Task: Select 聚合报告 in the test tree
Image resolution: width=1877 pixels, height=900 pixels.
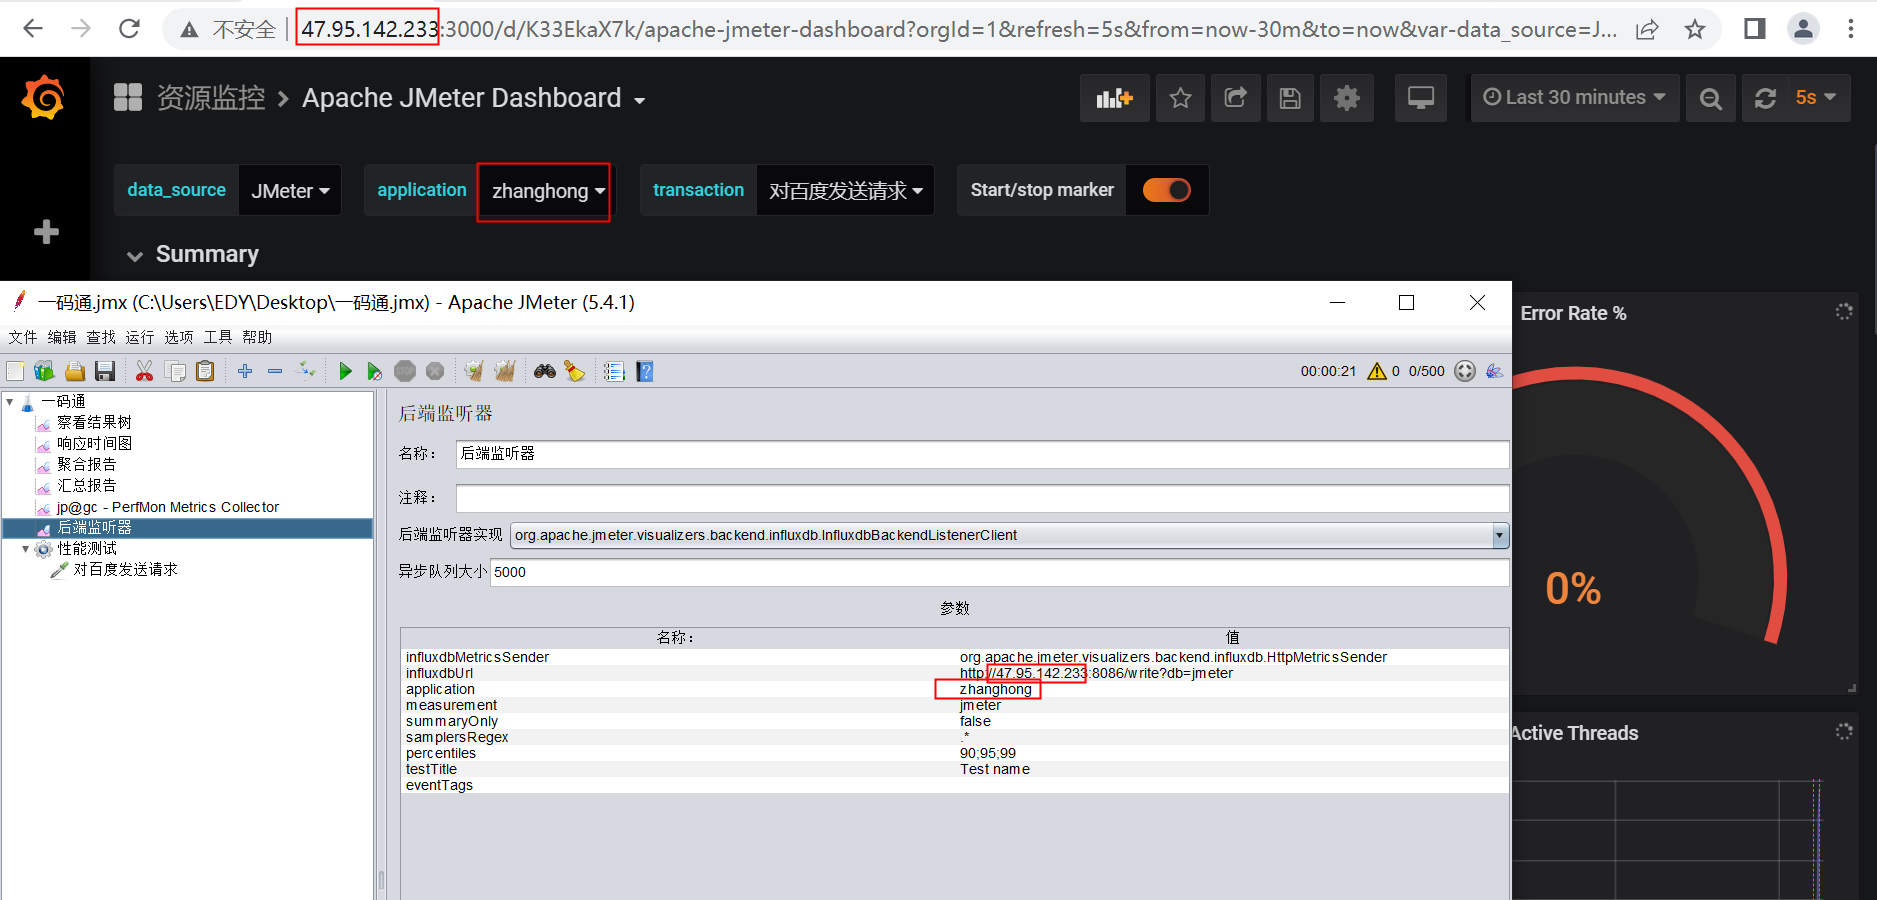Action: pyautogui.click(x=86, y=465)
